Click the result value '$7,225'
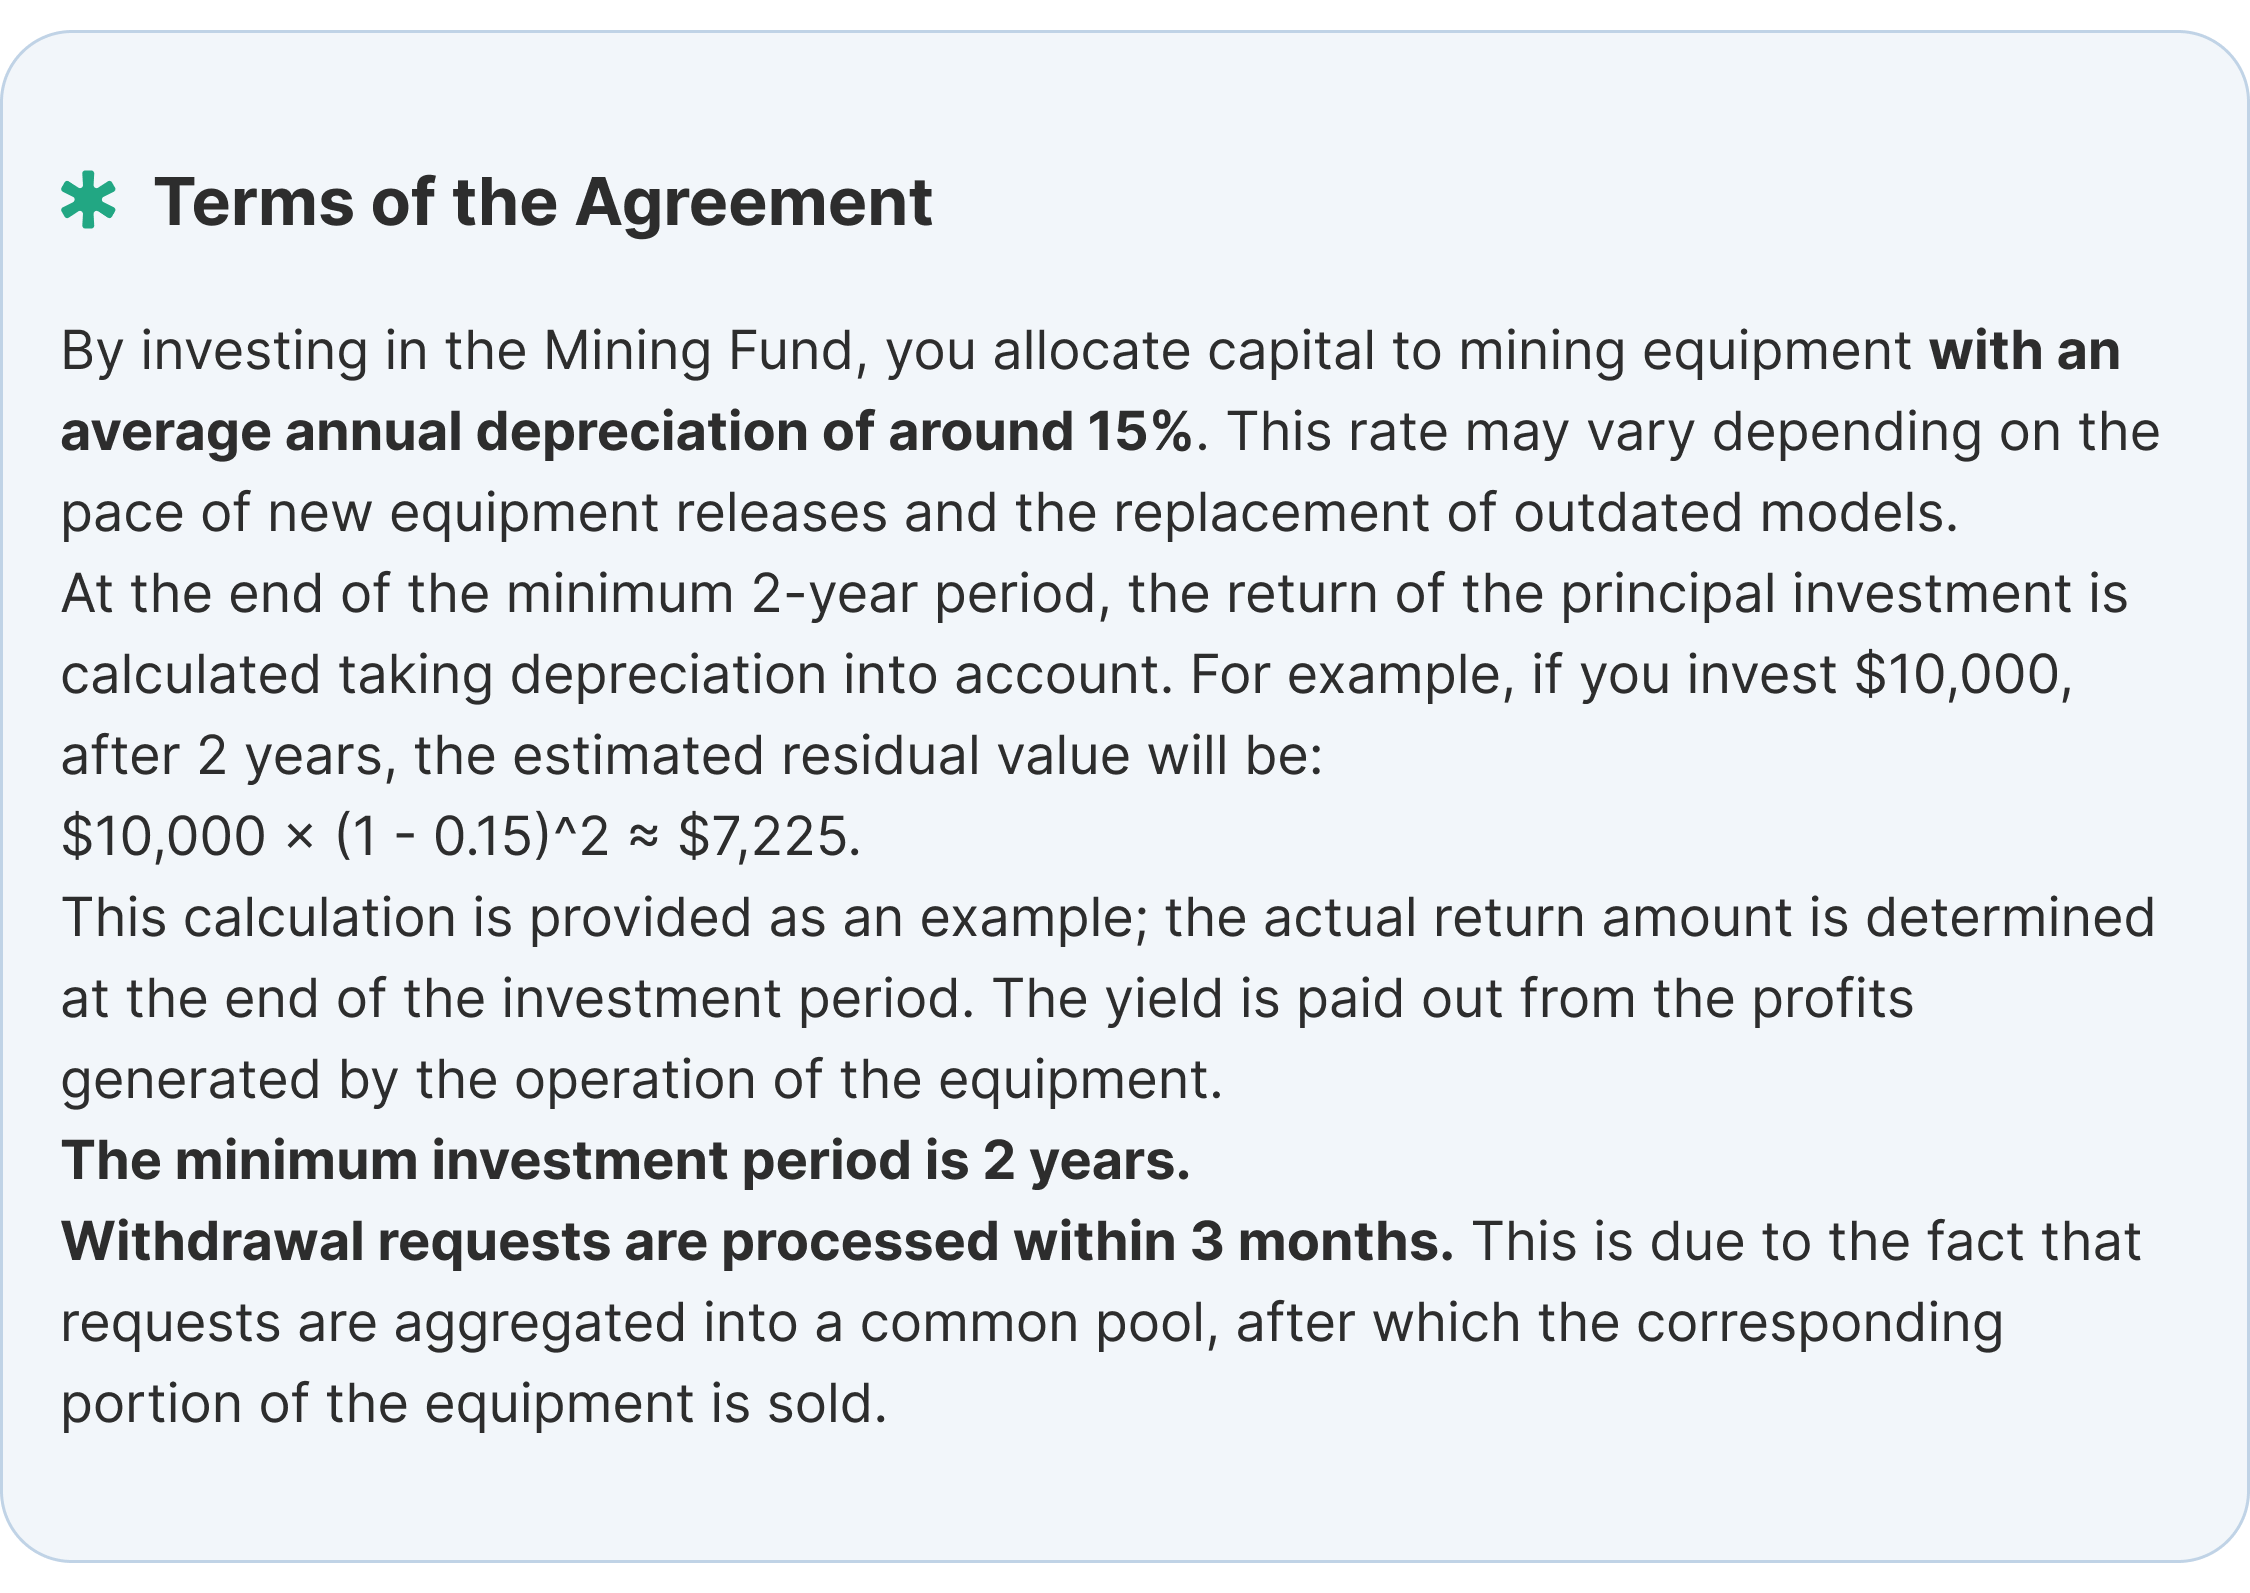This screenshot has width=2250, height=1593. click(x=764, y=837)
